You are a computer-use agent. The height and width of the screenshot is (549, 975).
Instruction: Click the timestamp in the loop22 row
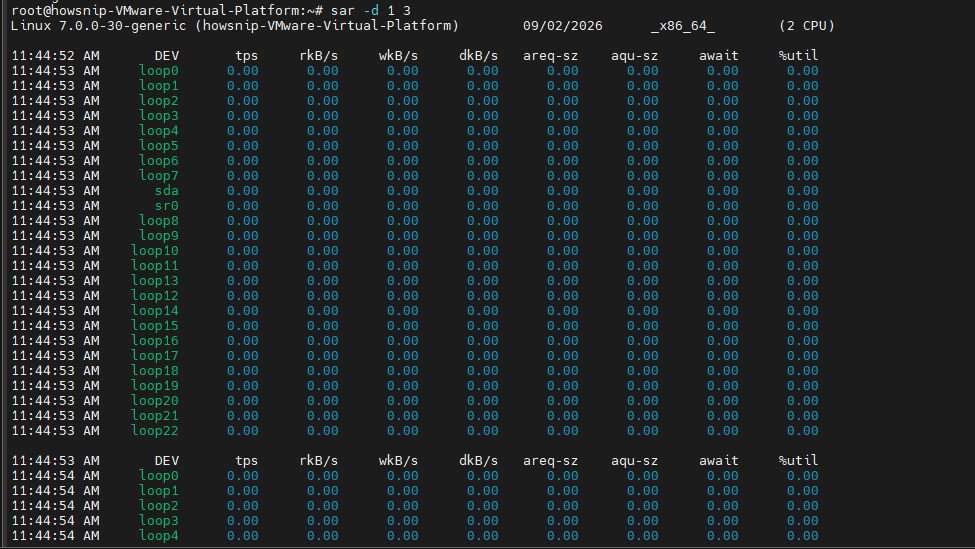[x=55, y=430]
